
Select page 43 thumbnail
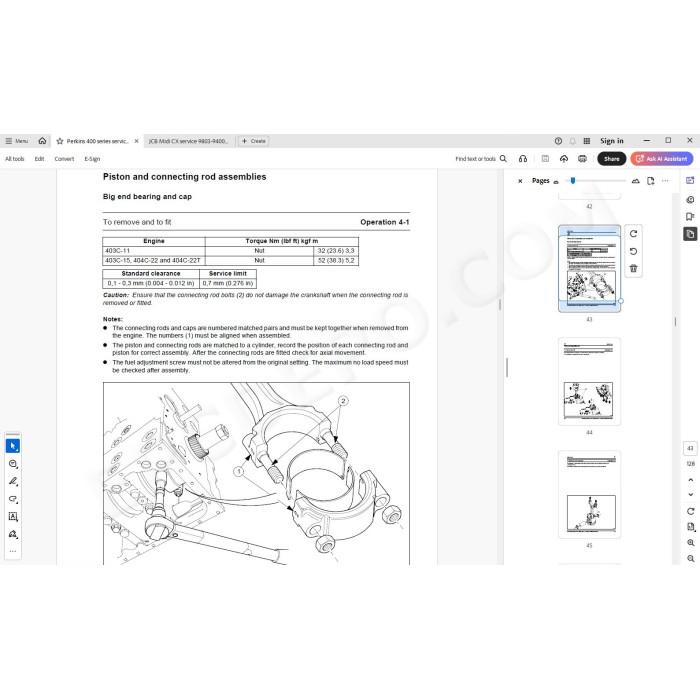click(589, 268)
